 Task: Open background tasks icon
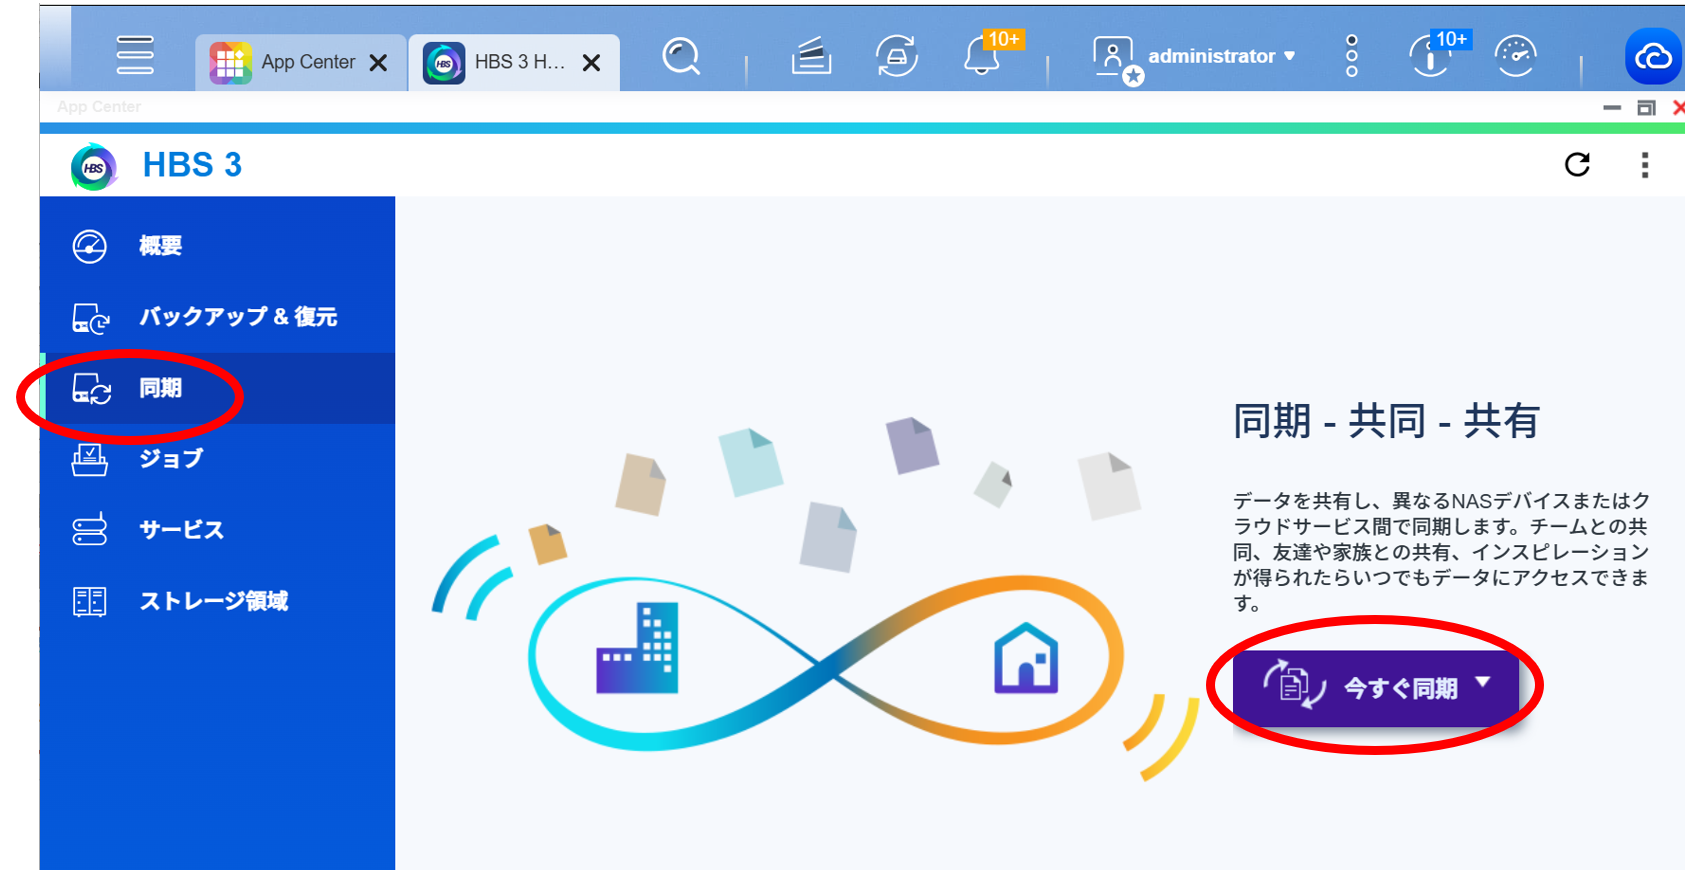[x=811, y=56]
